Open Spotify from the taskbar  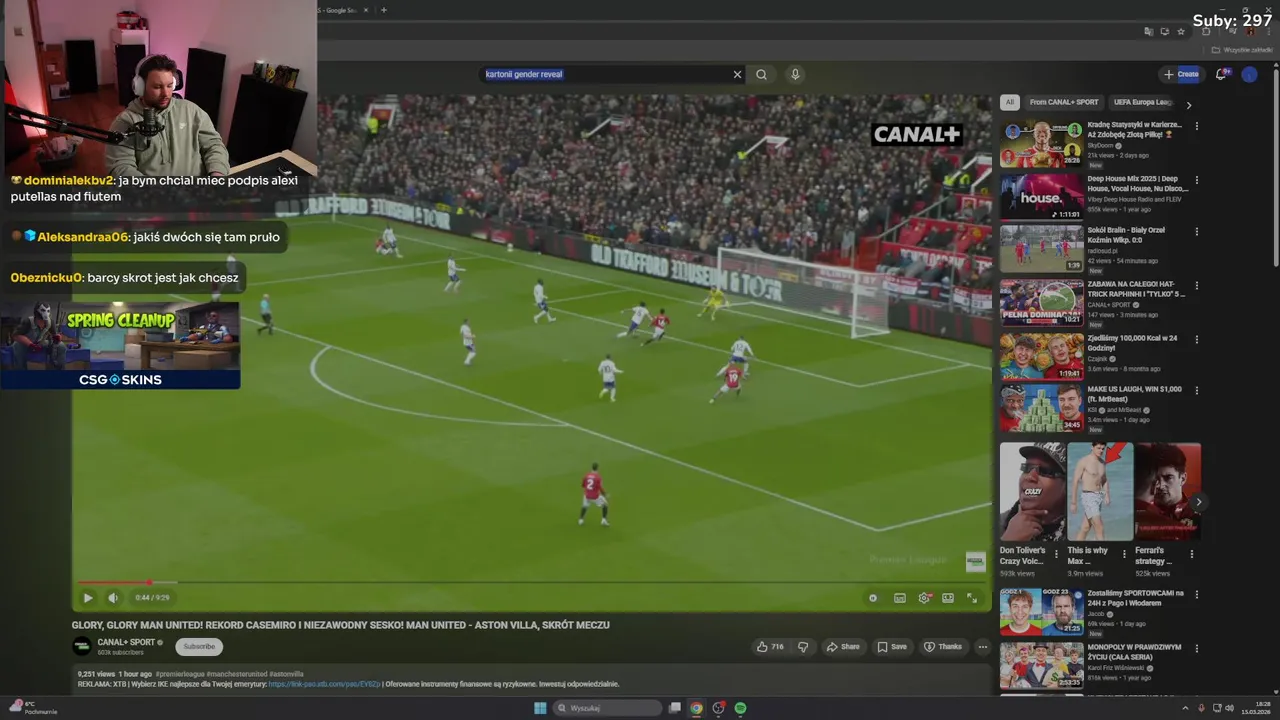click(x=740, y=708)
